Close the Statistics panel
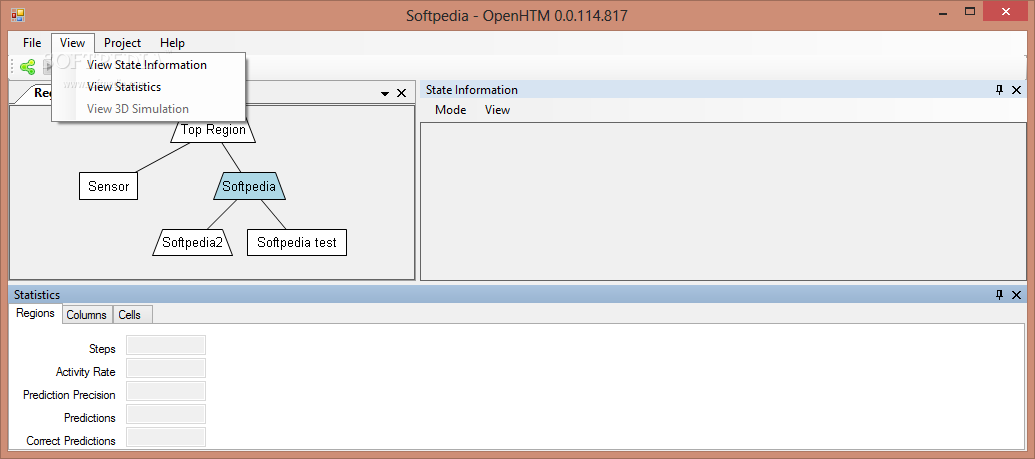 tap(1017, 295)
